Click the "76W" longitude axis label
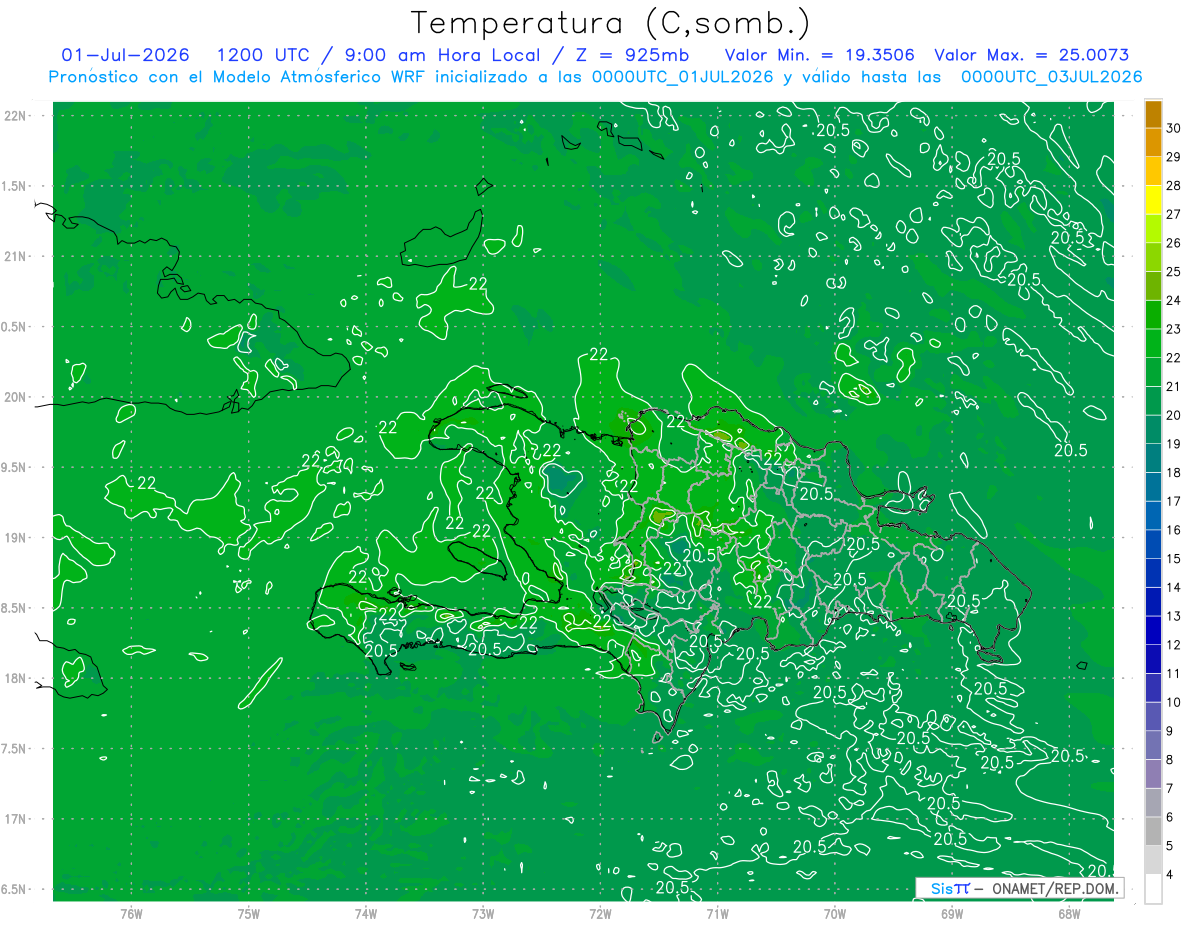Image resolution: width=1200 pixels, height=927 pixels. point(131,913)
